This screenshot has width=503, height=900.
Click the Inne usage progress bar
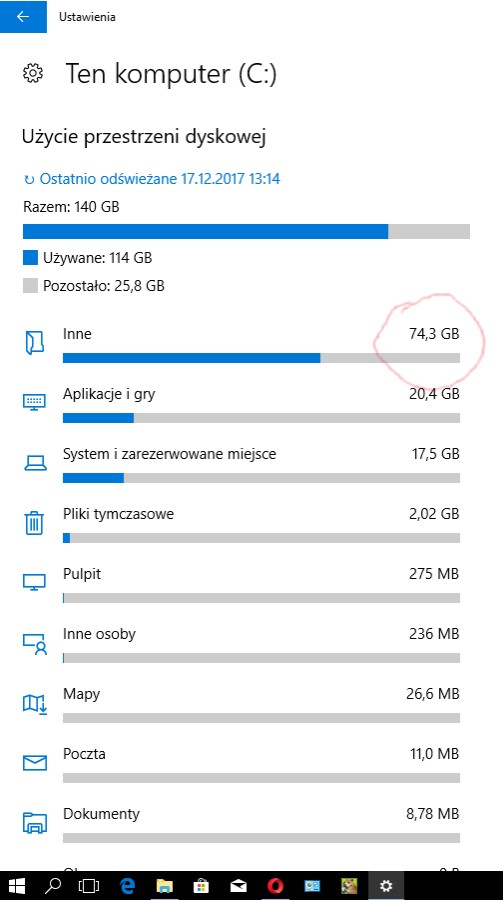click(x=261, y=358)
